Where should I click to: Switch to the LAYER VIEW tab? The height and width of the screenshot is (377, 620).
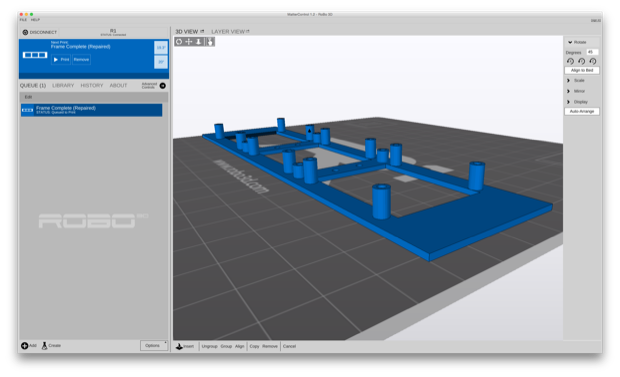pos(230,32)
